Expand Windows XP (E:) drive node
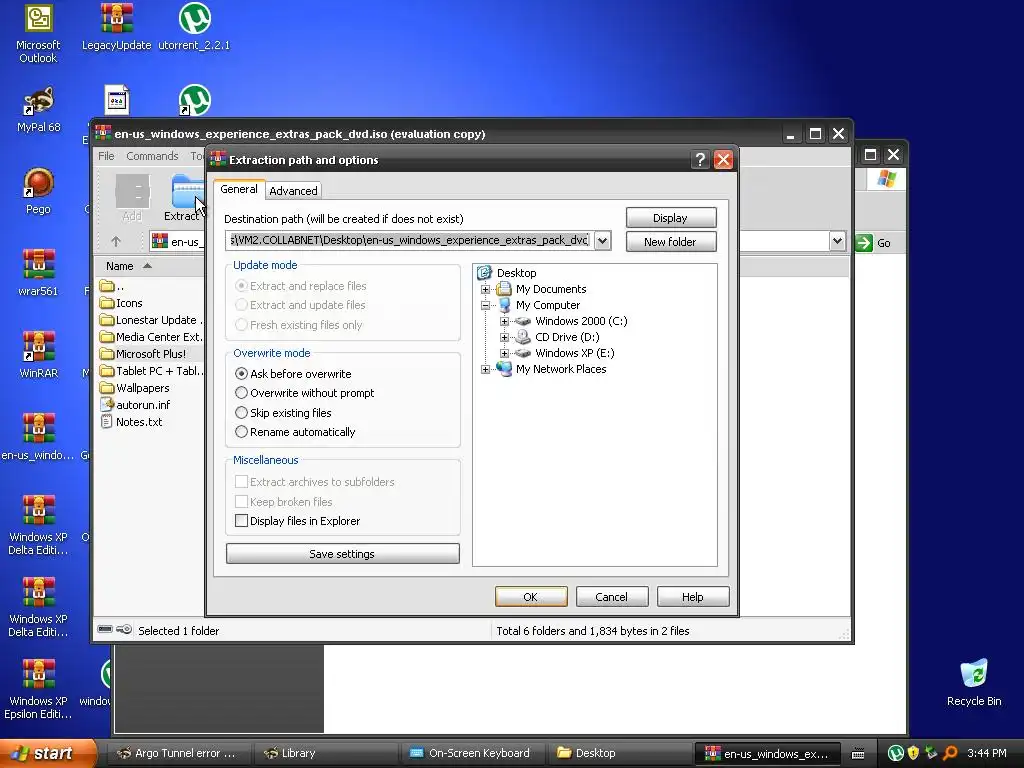The width and height of the screenshot is (1024, 768). coord(504,353)
